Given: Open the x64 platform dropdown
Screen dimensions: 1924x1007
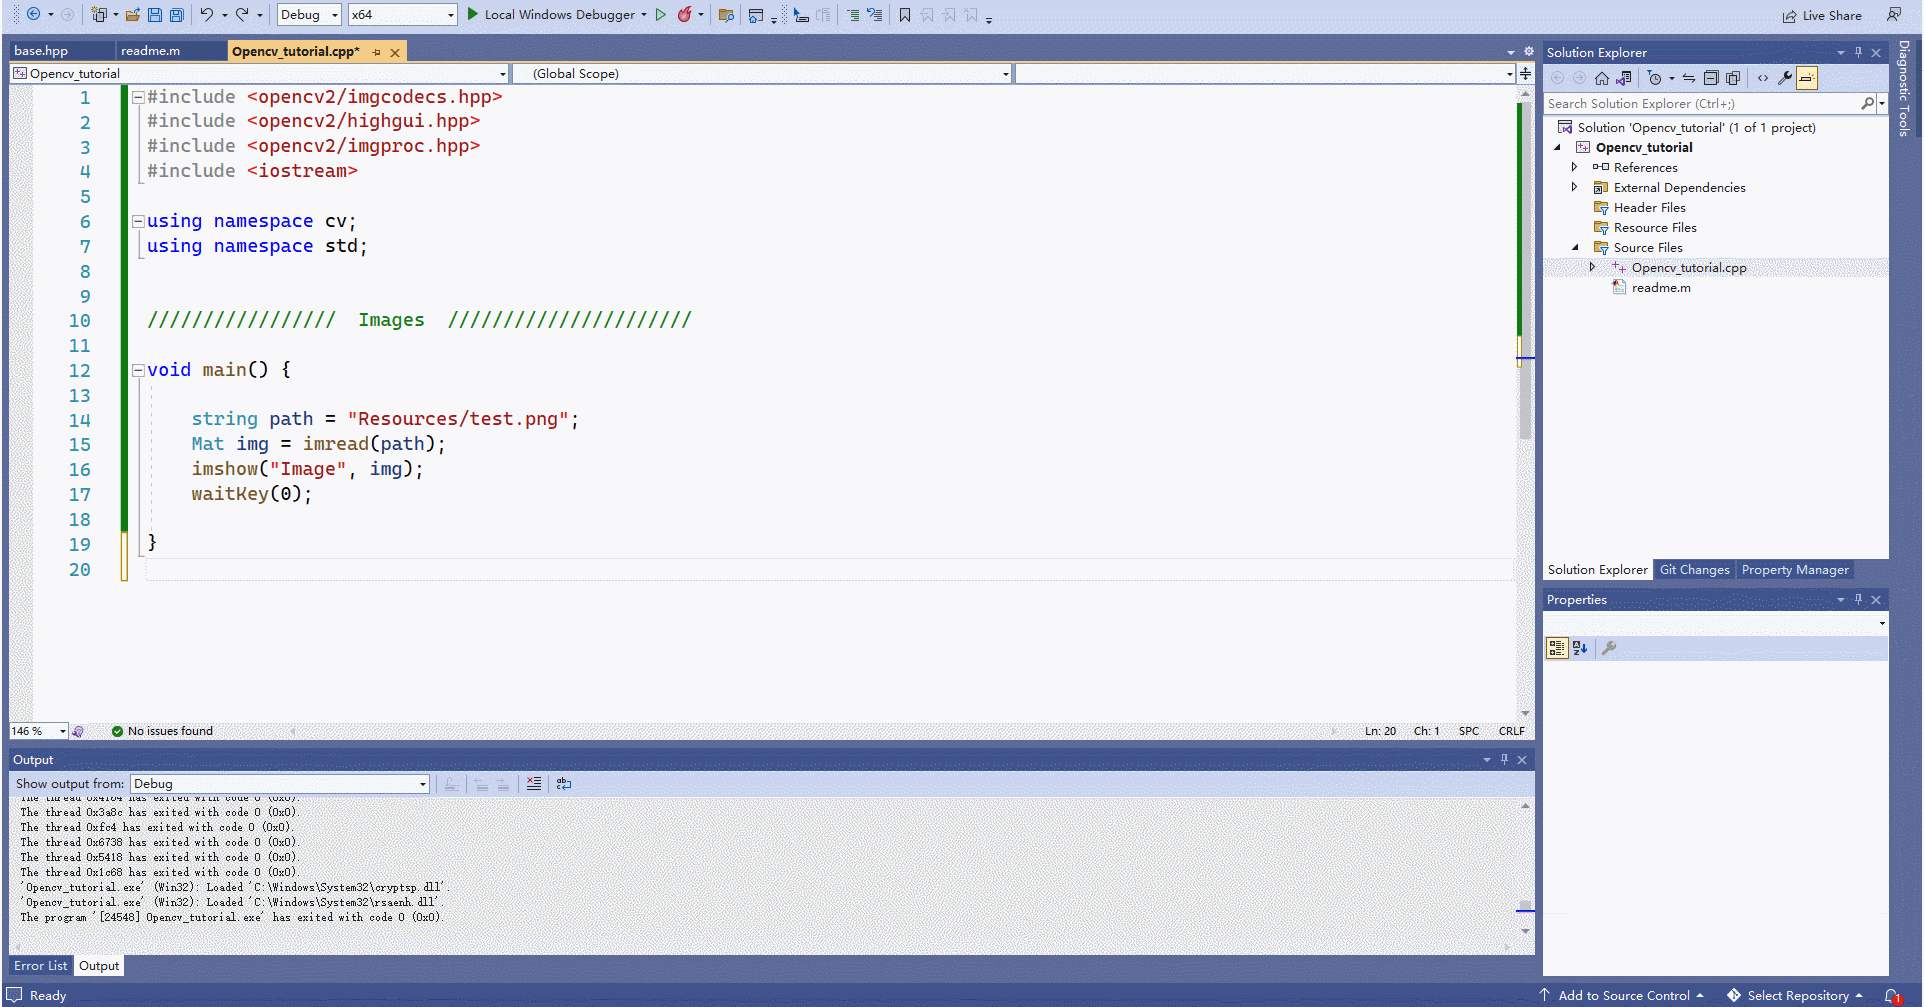Looking at the screenshot, I should (403, 14).
